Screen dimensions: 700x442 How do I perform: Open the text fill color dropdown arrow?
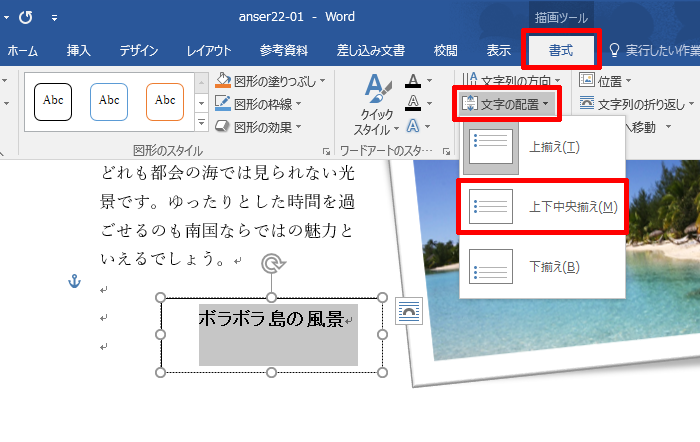point(429,81)
